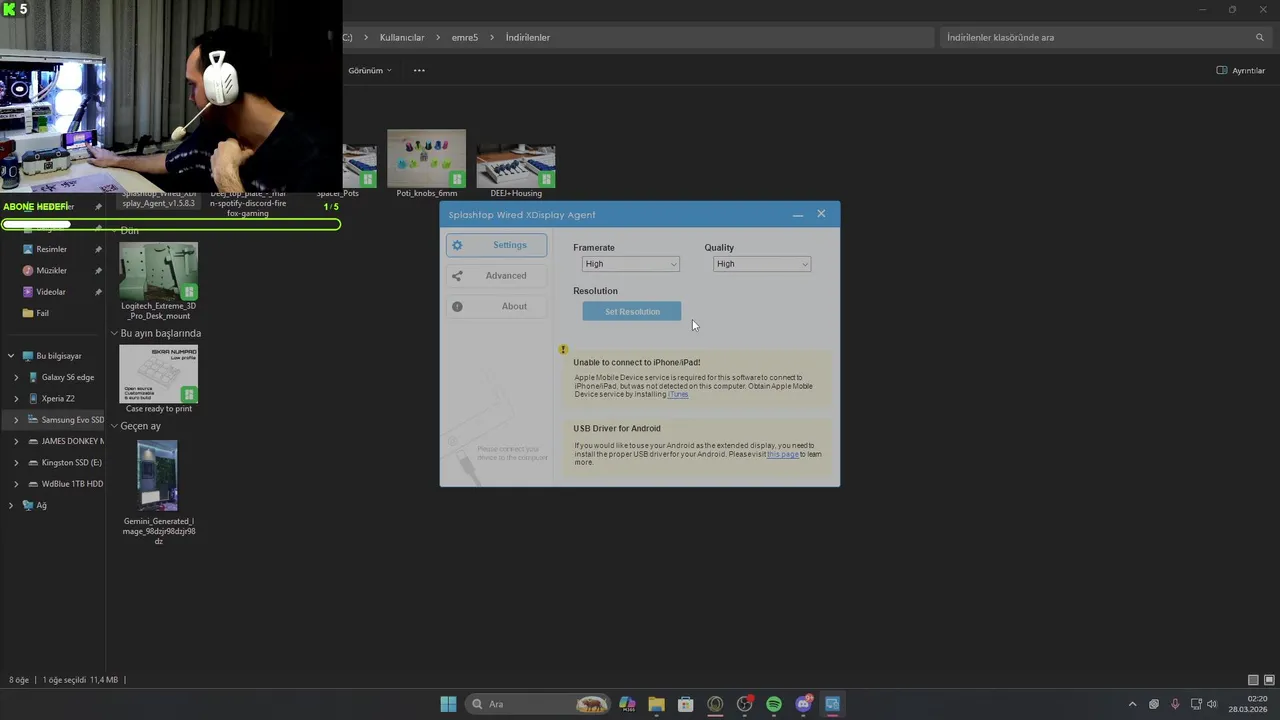Click 'Unable to connect to iPhone/iPad!' heading
Screen dimensions: 1280x720
[637, 362]
